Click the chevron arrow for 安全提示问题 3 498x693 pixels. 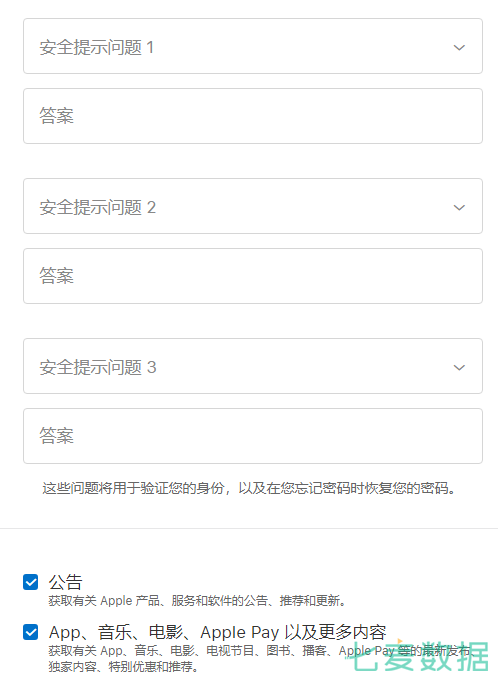459,367
